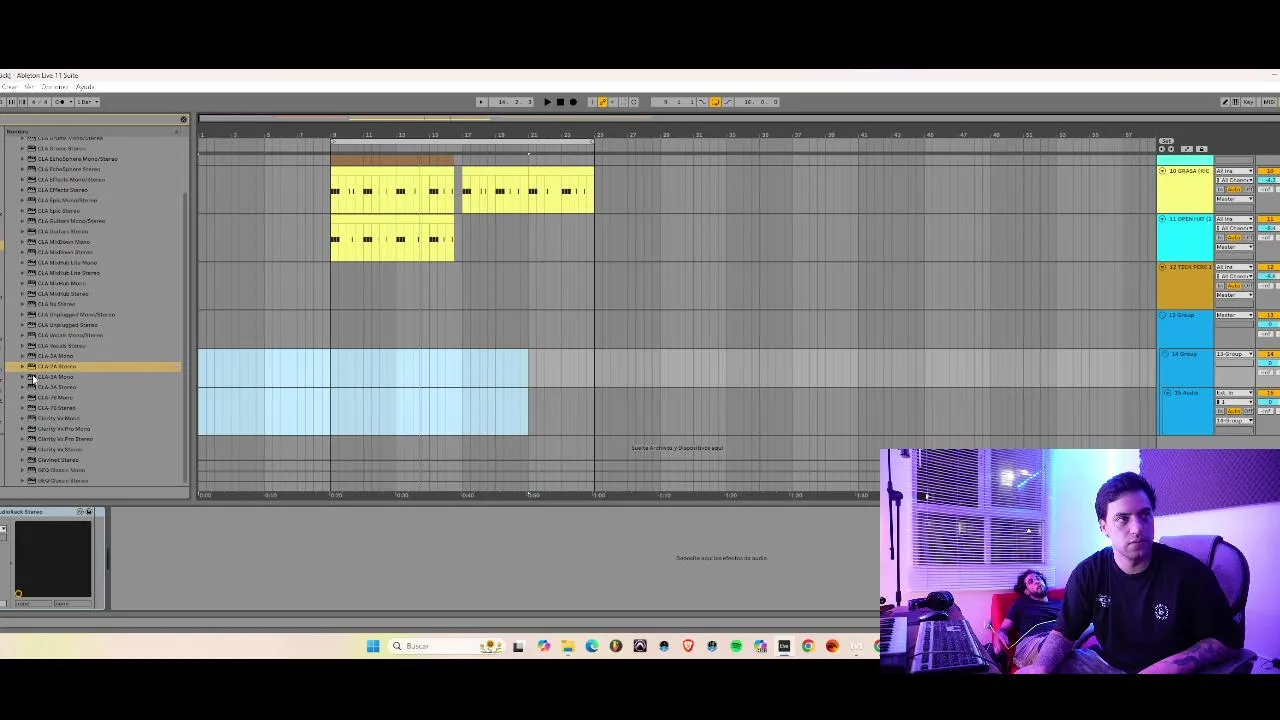Screen dimensions: 1280x720
Task: Stop playback with the transport Stop button
Action: pyautogui.click(x=560, y=102)
